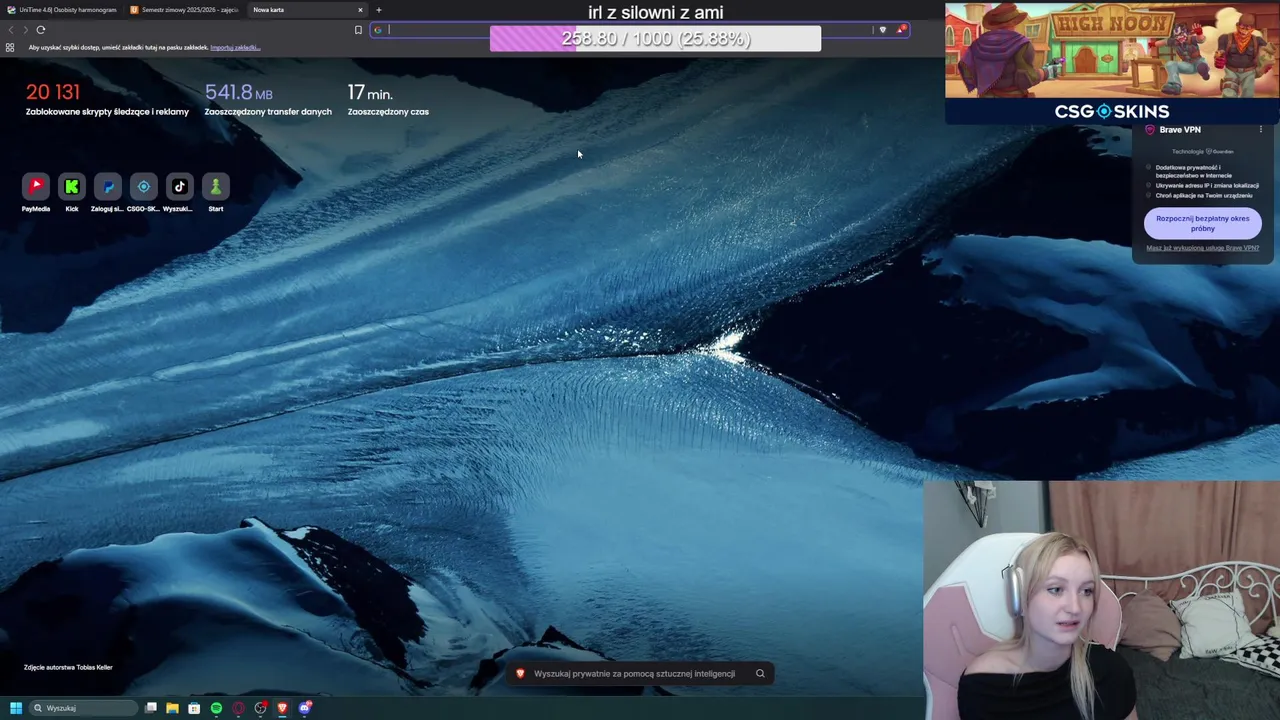The height and width of the screenshot is (720, 1280).
Task: Click the 20 131 blocked trackers counter
Action: point(53,92)
